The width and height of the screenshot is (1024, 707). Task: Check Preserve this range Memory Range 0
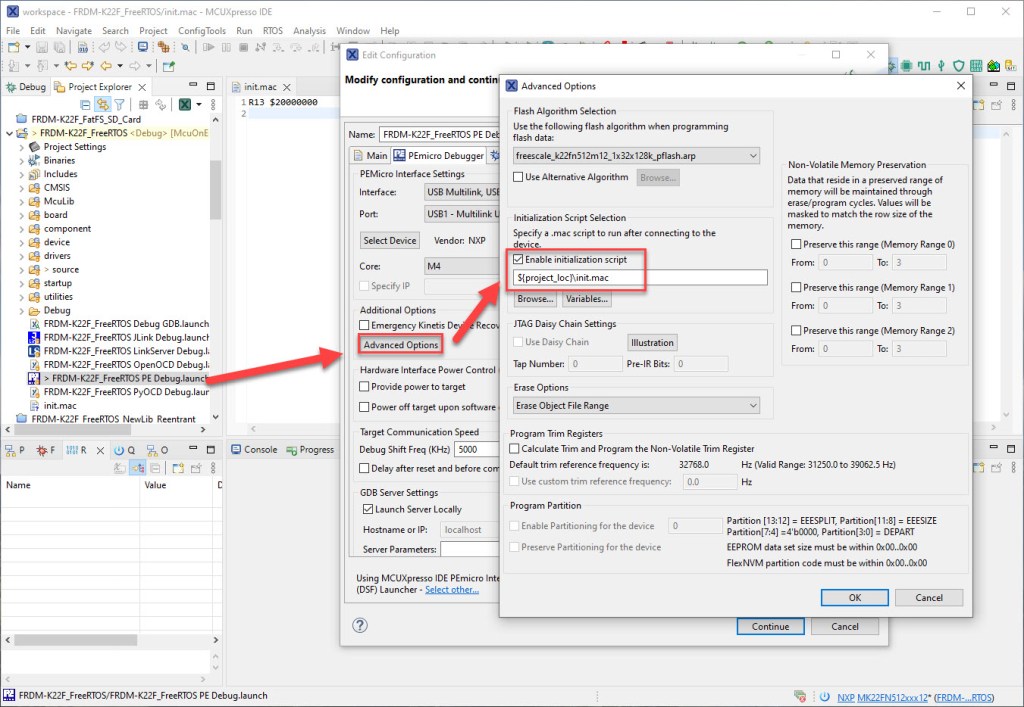coord(794,245)
